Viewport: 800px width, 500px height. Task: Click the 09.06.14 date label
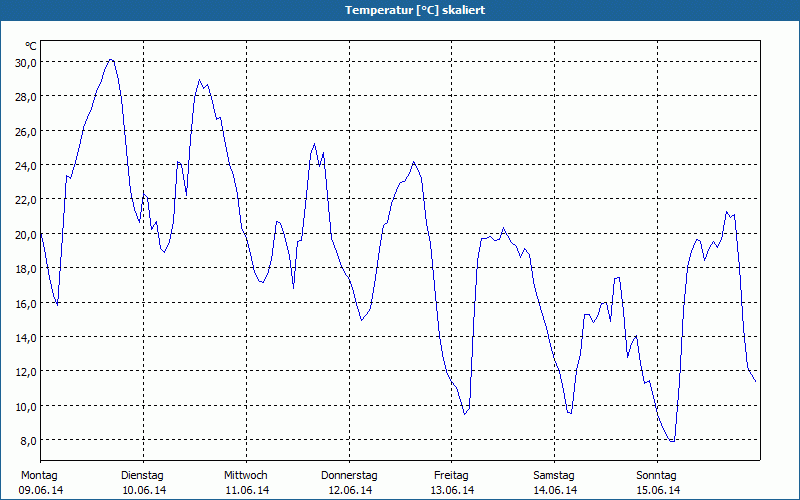[40, 490]
